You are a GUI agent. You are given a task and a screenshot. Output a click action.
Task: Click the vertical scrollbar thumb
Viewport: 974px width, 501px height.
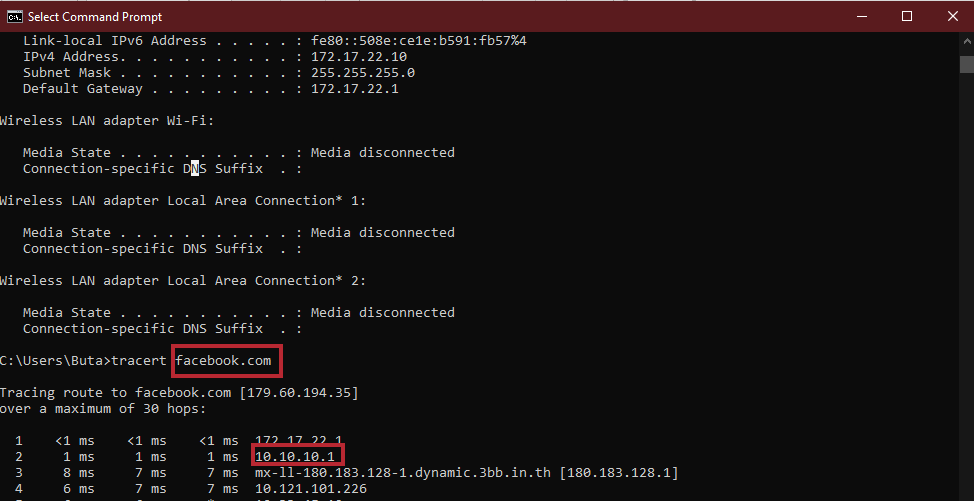pyautogui.click(x=967, y=65)
